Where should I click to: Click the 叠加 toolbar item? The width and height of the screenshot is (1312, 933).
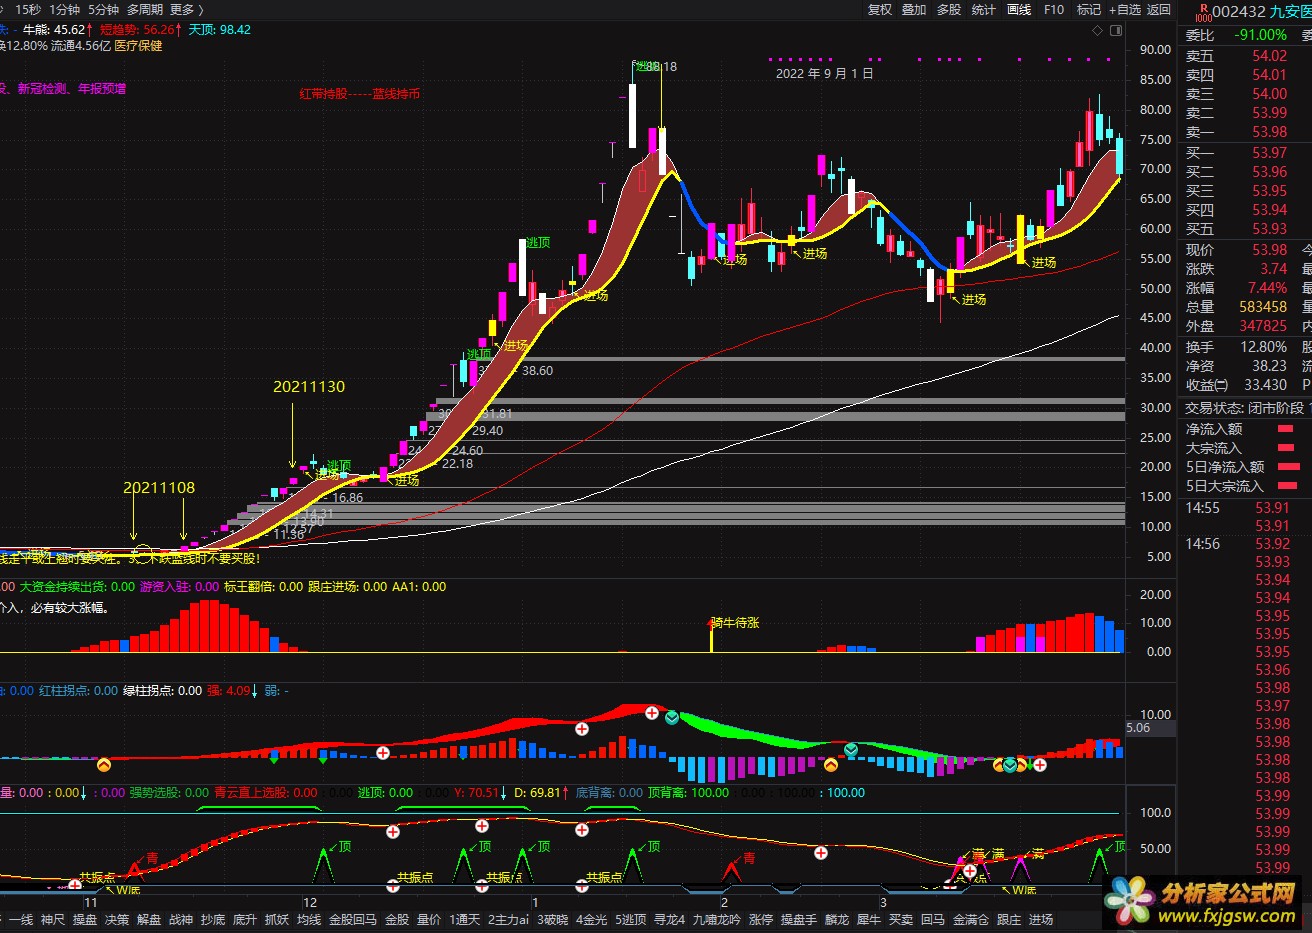[914, 9]
